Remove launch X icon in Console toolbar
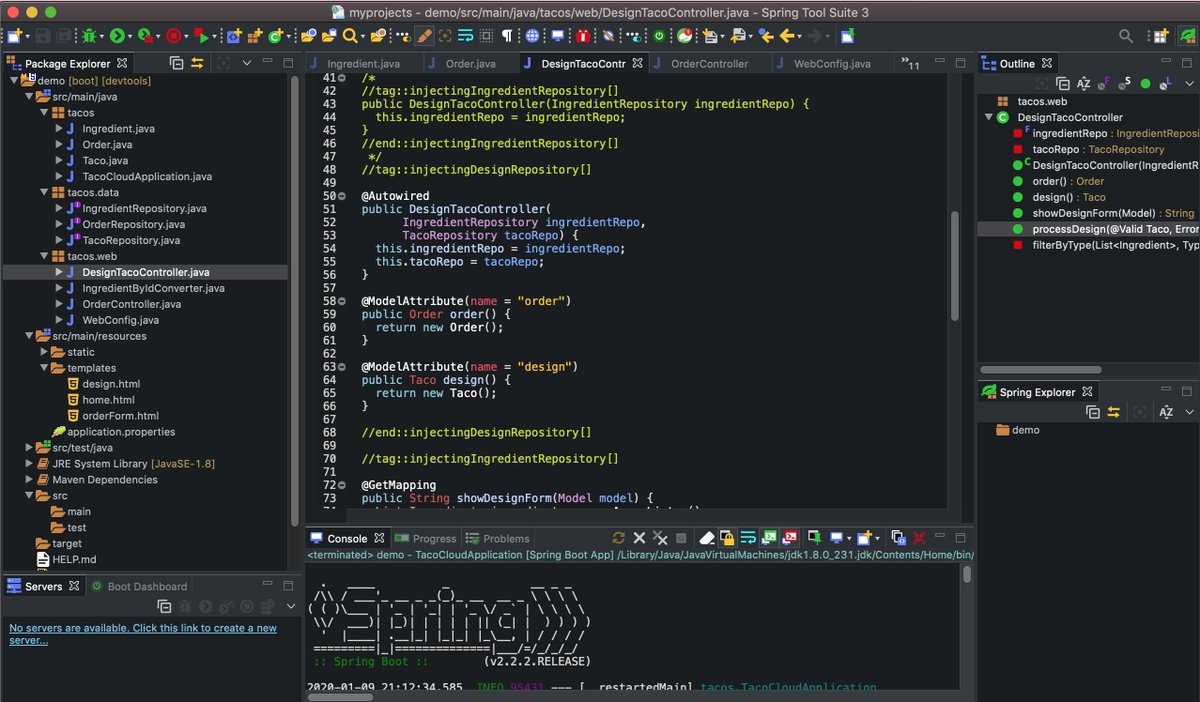Image resolution: width=1200 pixels, height=702 pixels. [639, 538]
